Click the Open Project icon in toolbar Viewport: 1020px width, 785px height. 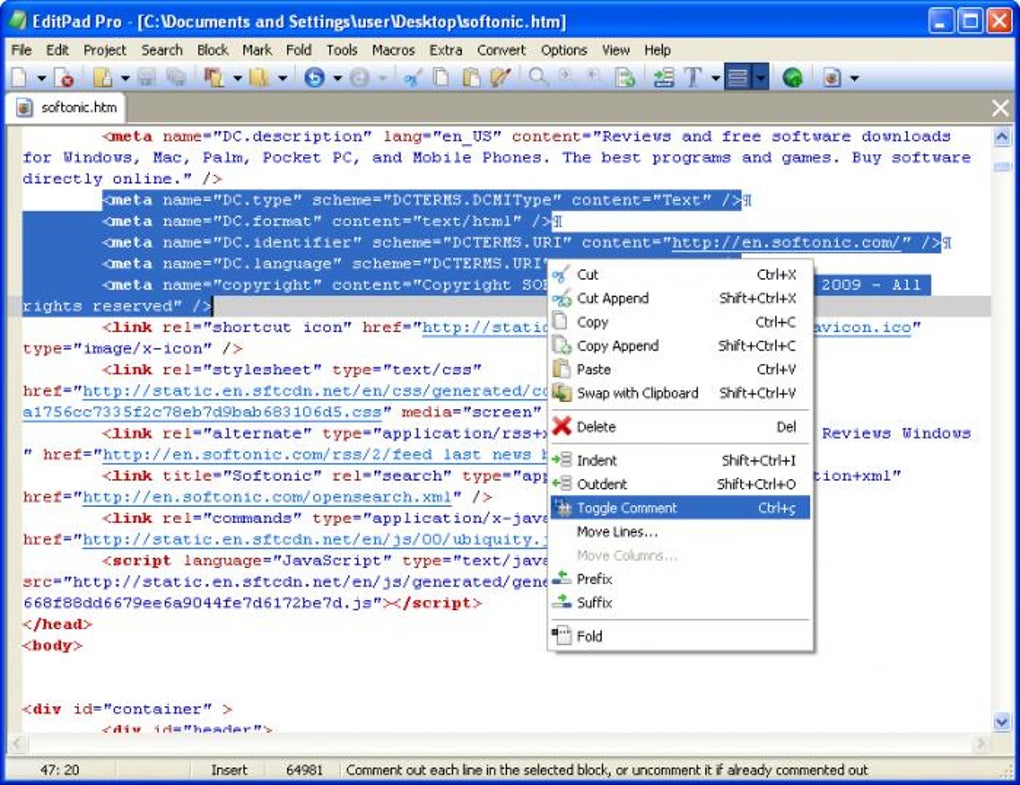(x=214, y=78)
